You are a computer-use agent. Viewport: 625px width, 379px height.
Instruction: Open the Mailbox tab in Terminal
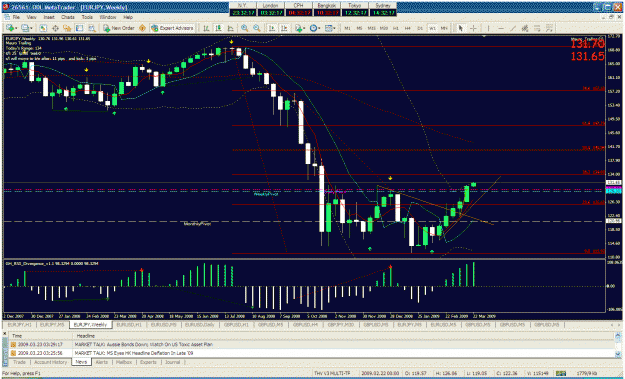tap(124, 362)
